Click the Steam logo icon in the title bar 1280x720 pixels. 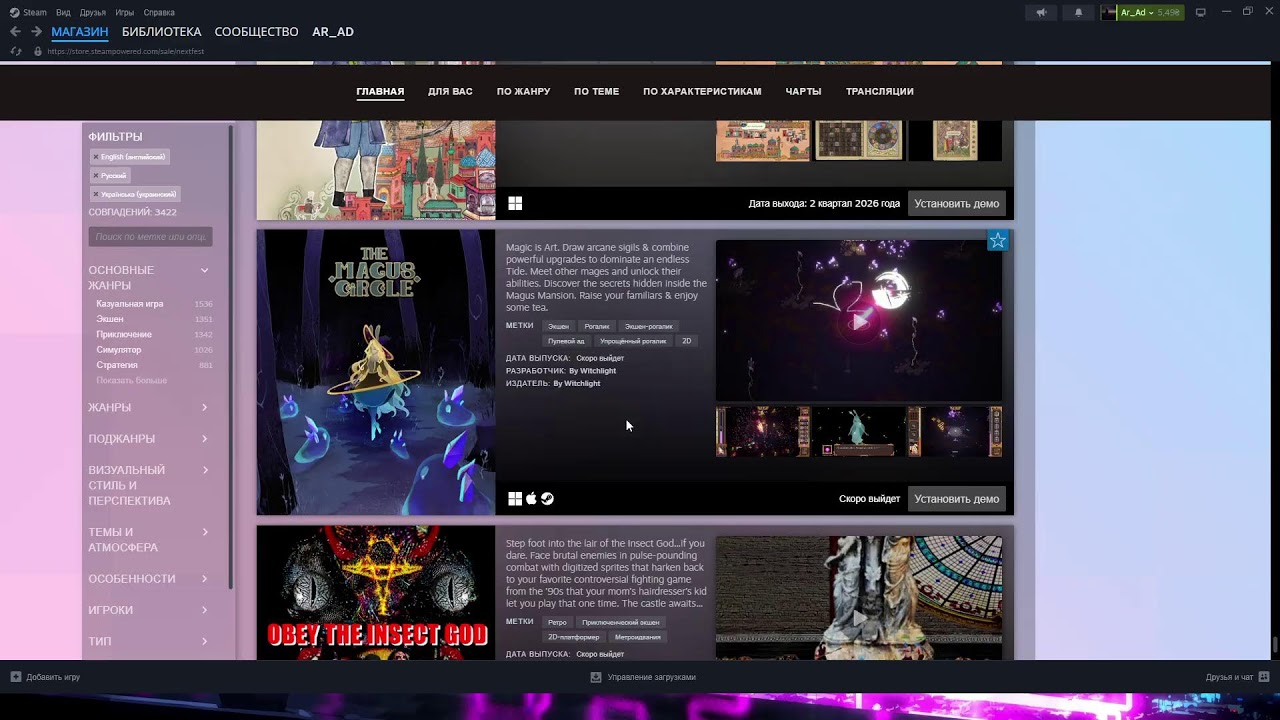coord(15,13)
